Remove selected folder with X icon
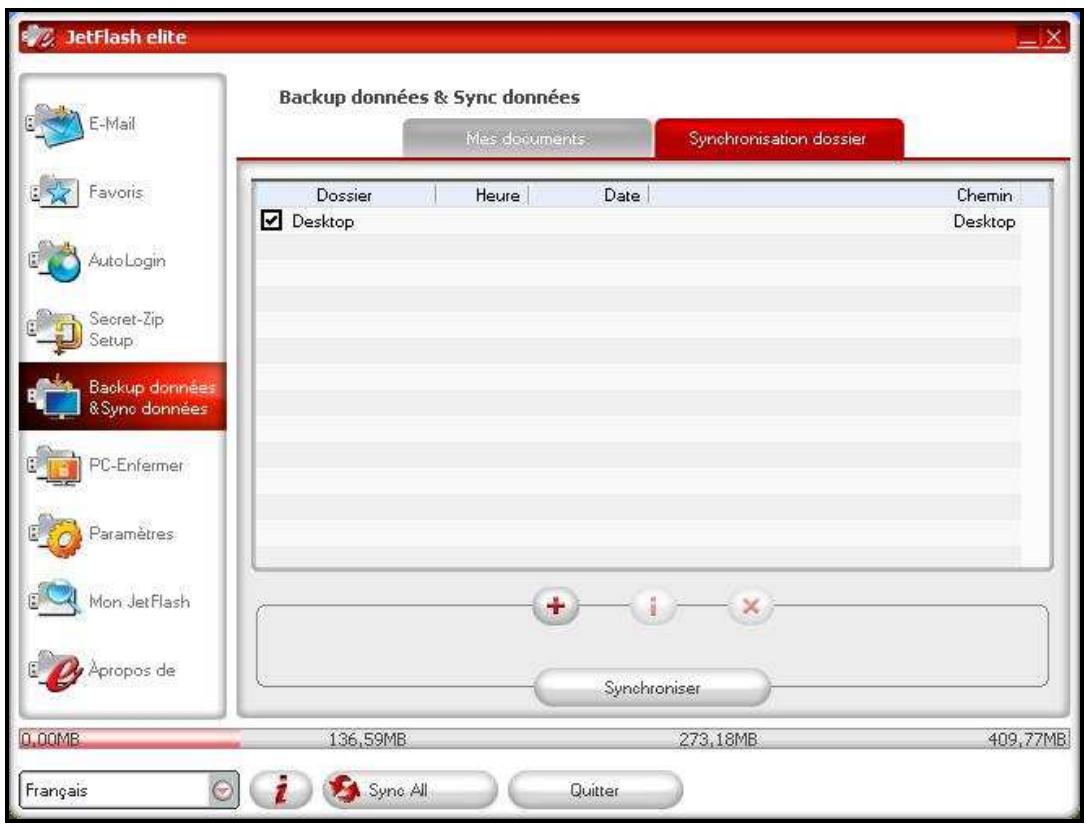The width and height of the screenshot is (1087, 826). point(750,606)
